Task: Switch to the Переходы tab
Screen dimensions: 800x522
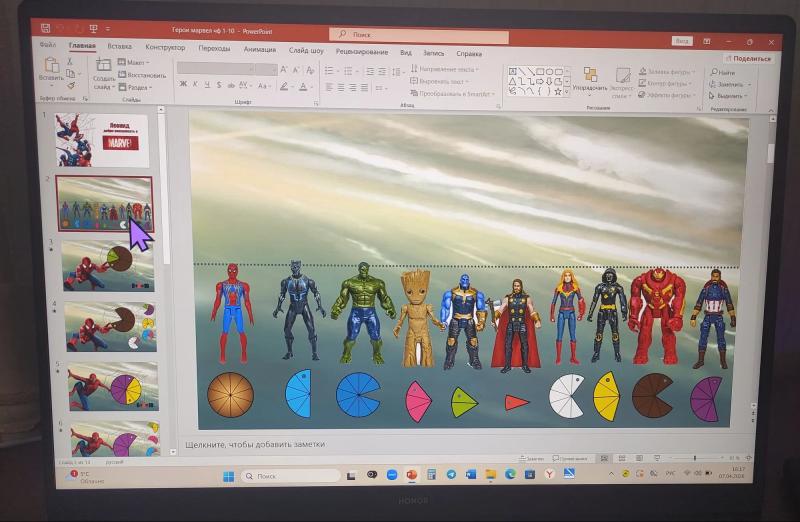Action: [214, 49]
